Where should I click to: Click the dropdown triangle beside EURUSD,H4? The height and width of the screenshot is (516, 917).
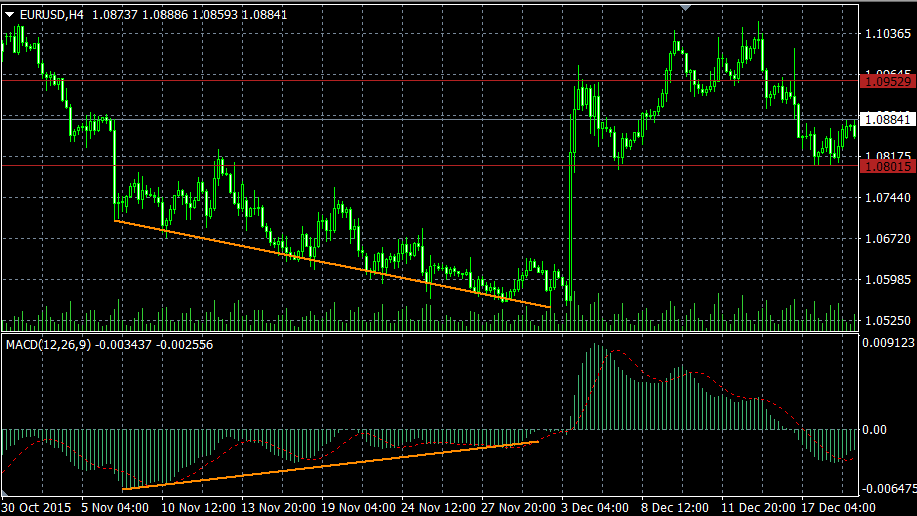pyautogui.click(x=10, y=15)
